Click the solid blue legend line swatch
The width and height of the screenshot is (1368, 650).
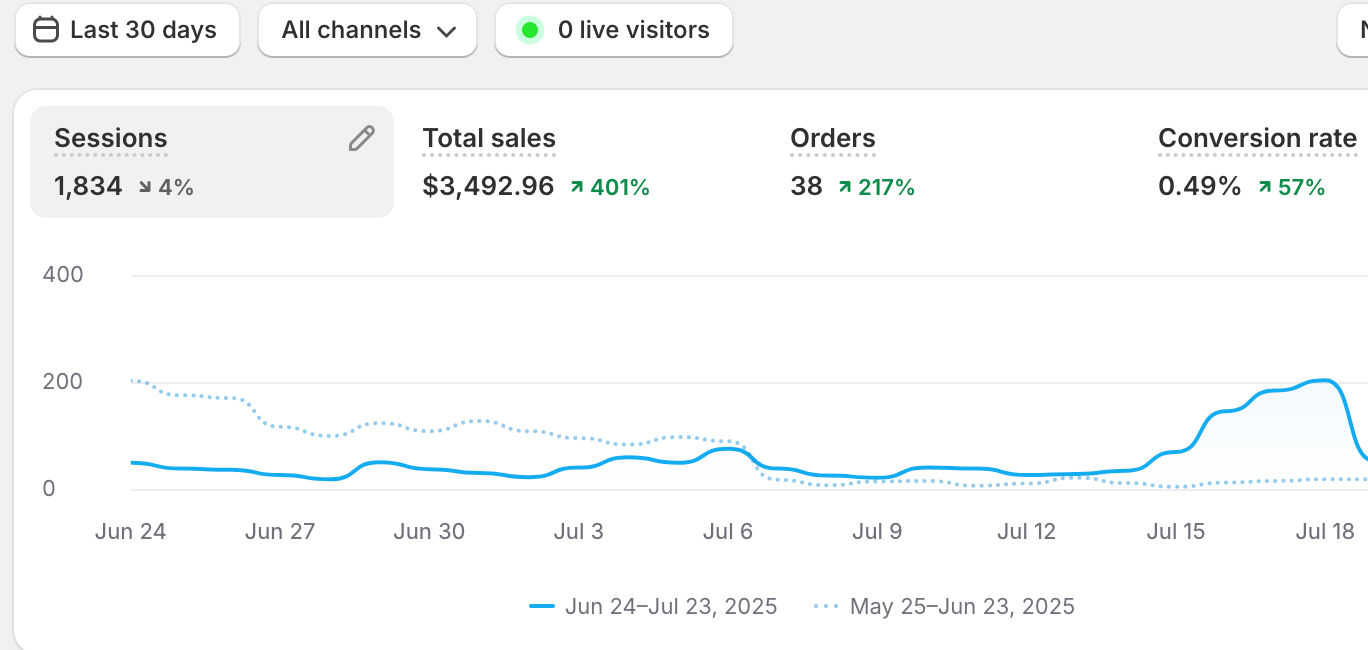pyautogui.click(x=542, y=606)
